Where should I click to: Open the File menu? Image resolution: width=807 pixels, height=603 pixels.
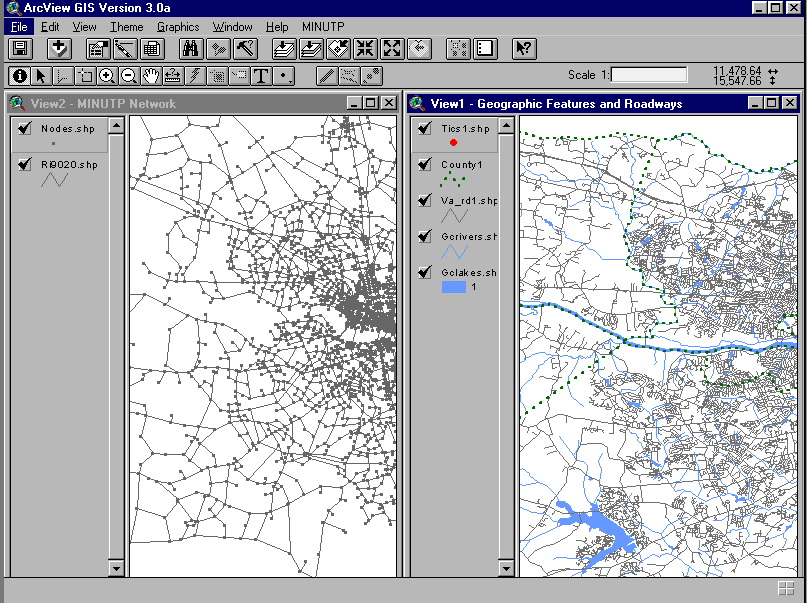19,27
